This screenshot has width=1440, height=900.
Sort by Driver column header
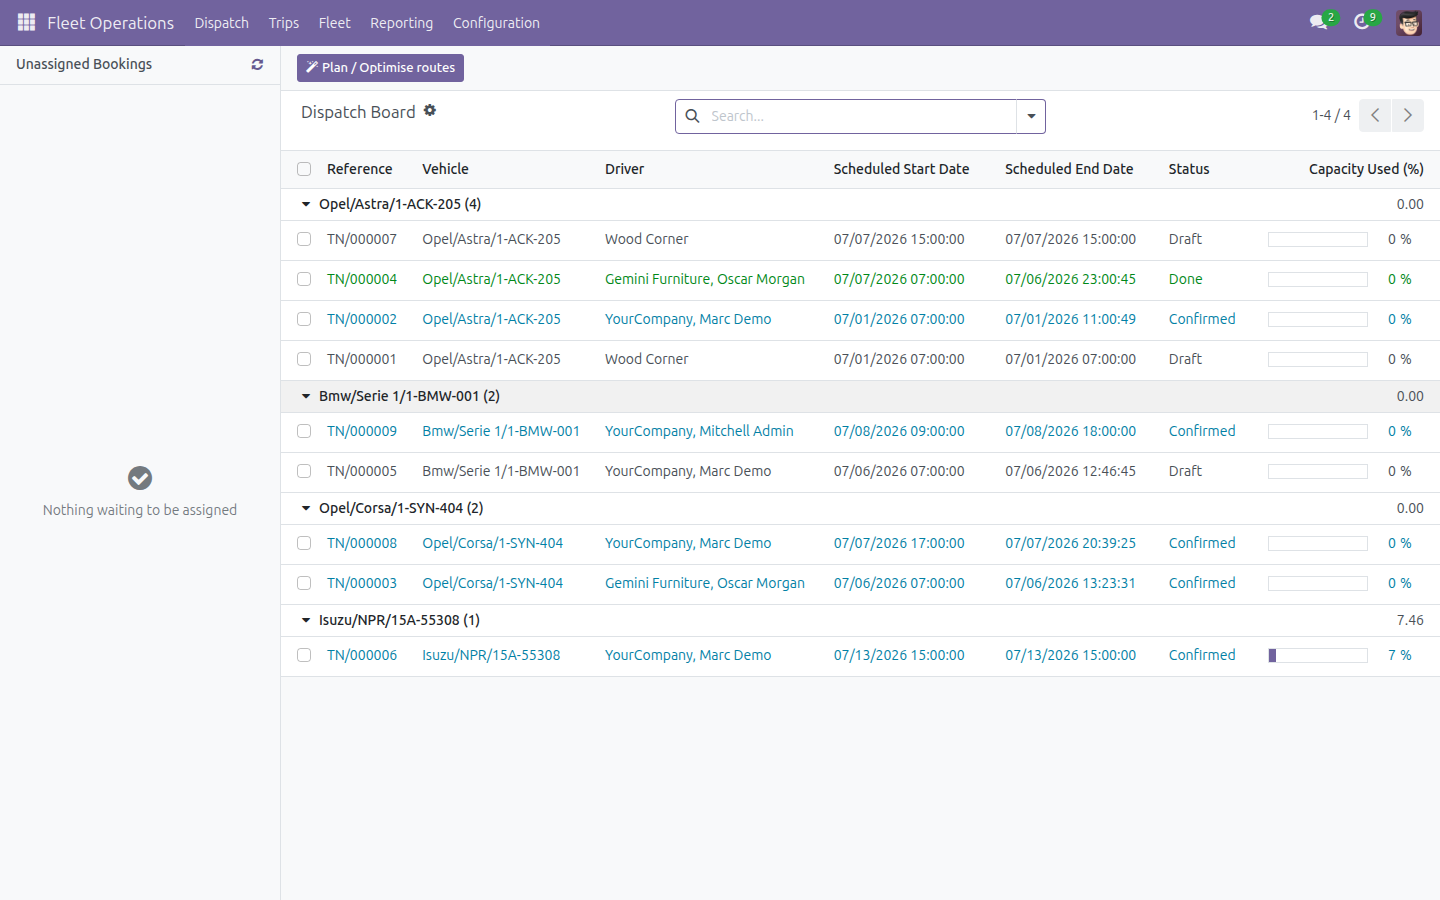(x=624, y=169)
